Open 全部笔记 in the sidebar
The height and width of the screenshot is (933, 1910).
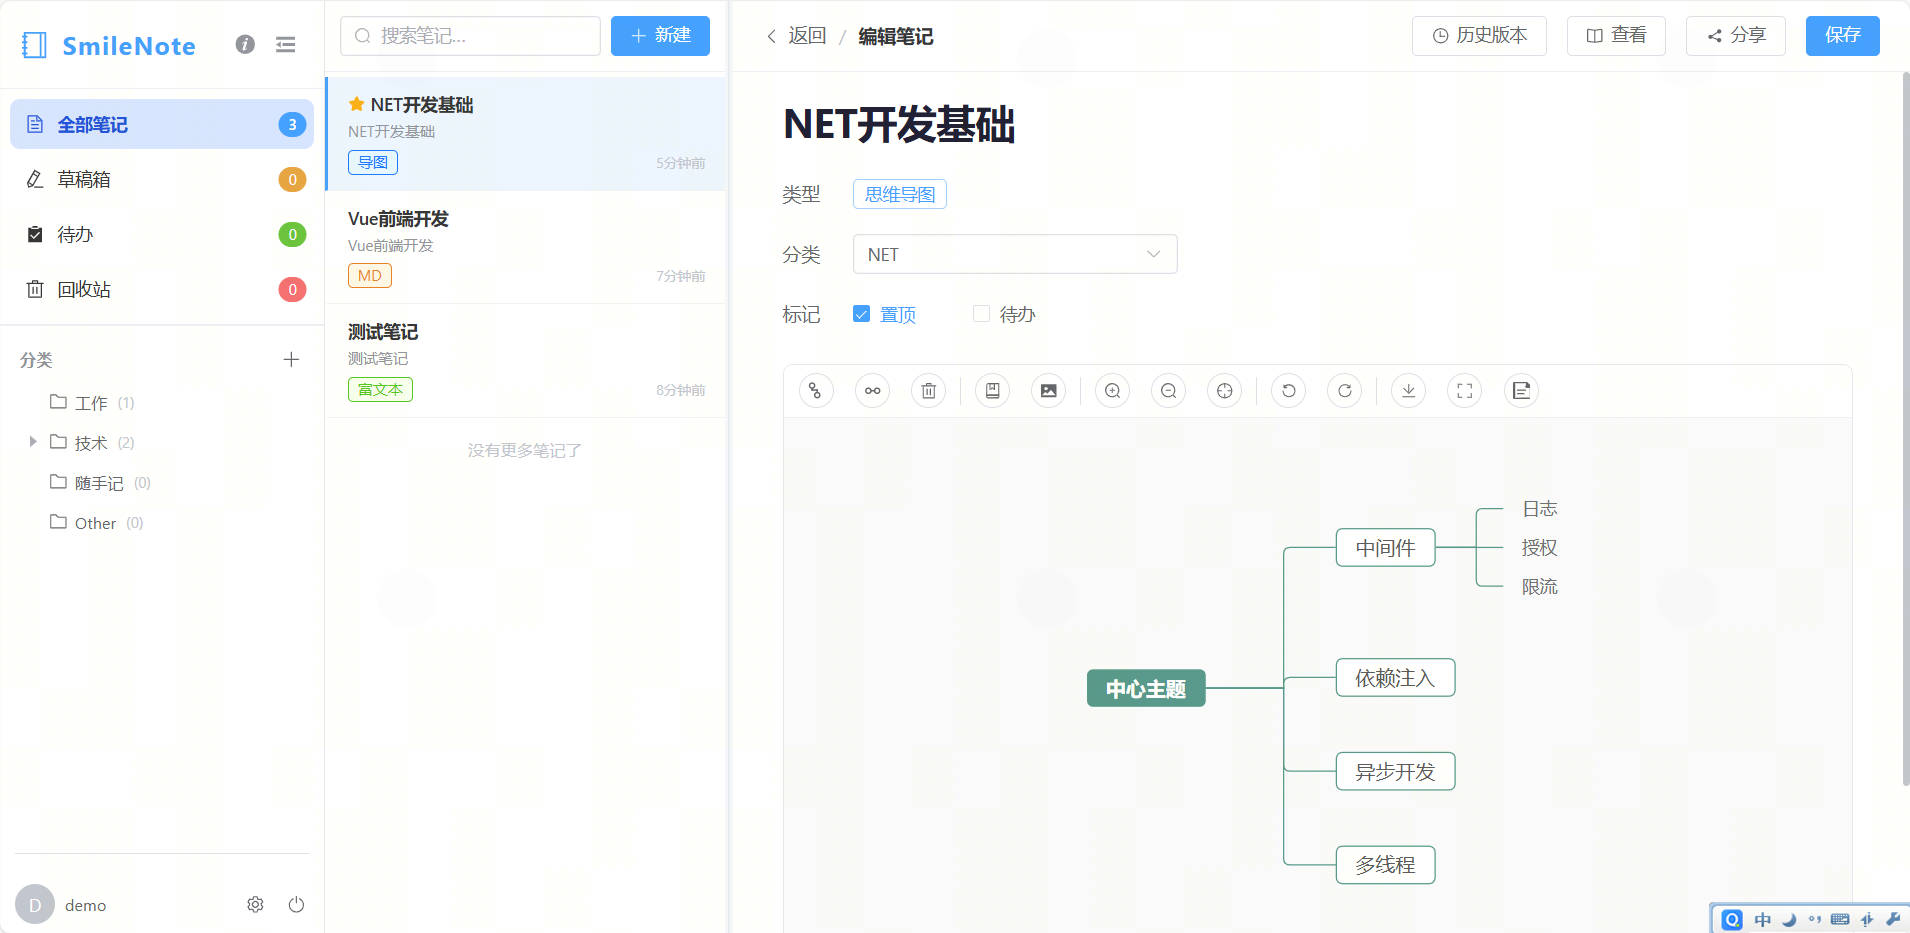[162, 124]
